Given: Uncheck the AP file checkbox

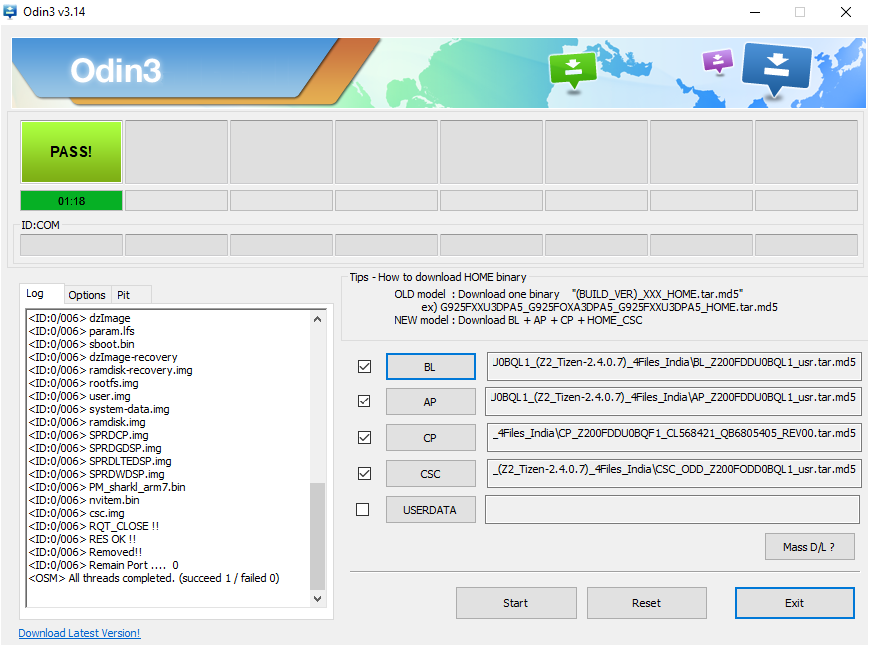Looking at the screenshot, I should point(364,401).
